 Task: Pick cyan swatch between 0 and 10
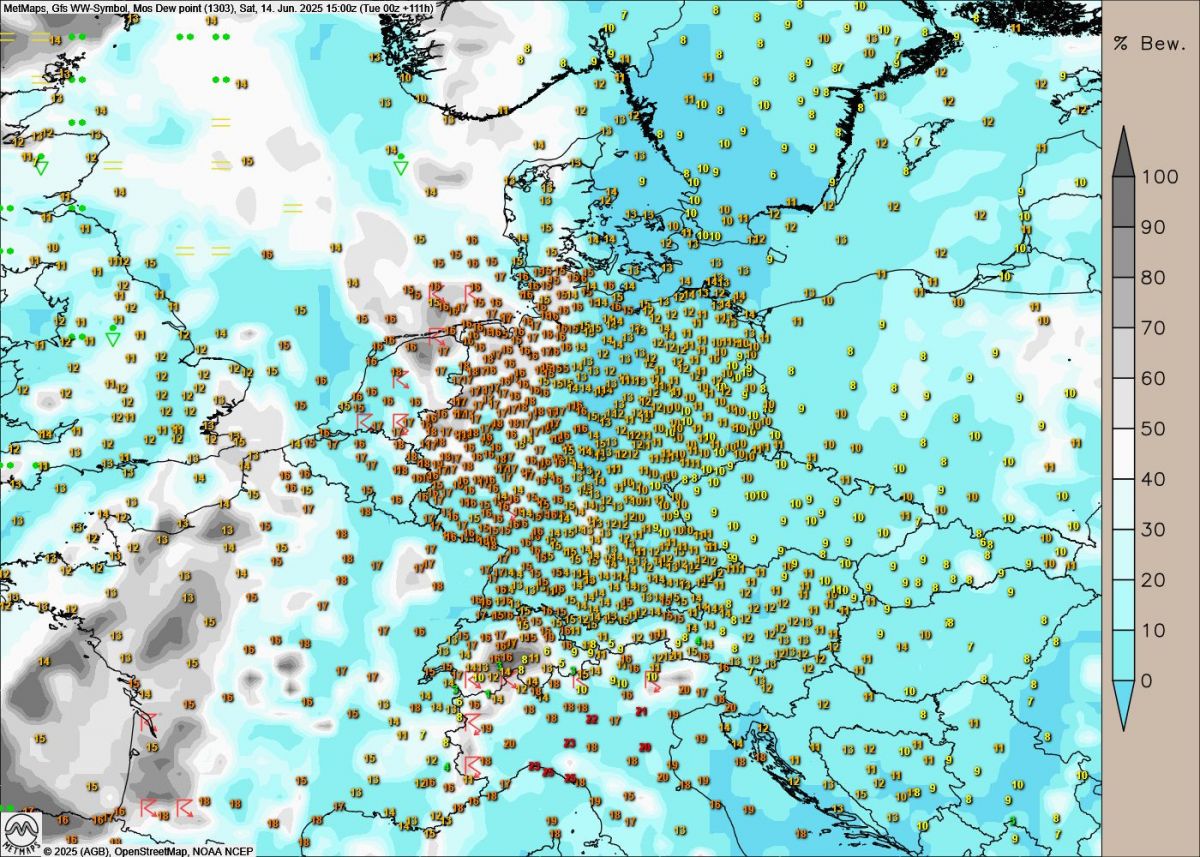click(x=1123, y=656)
